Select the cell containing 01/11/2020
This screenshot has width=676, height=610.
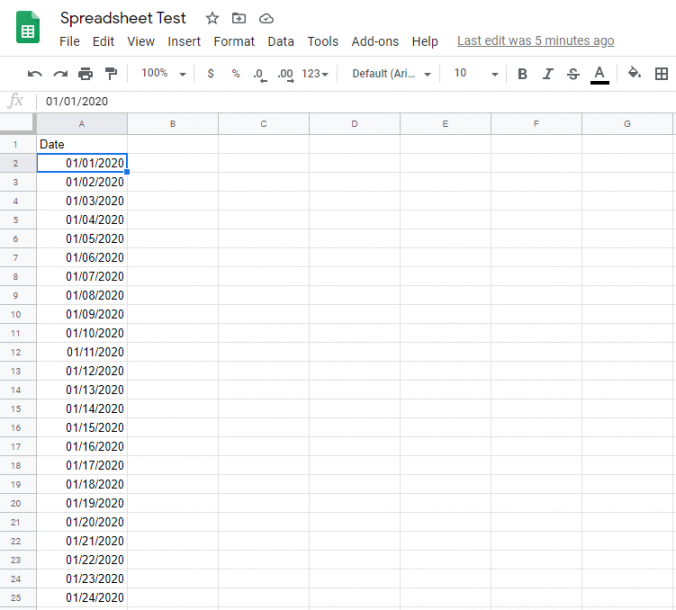point(82,352)
